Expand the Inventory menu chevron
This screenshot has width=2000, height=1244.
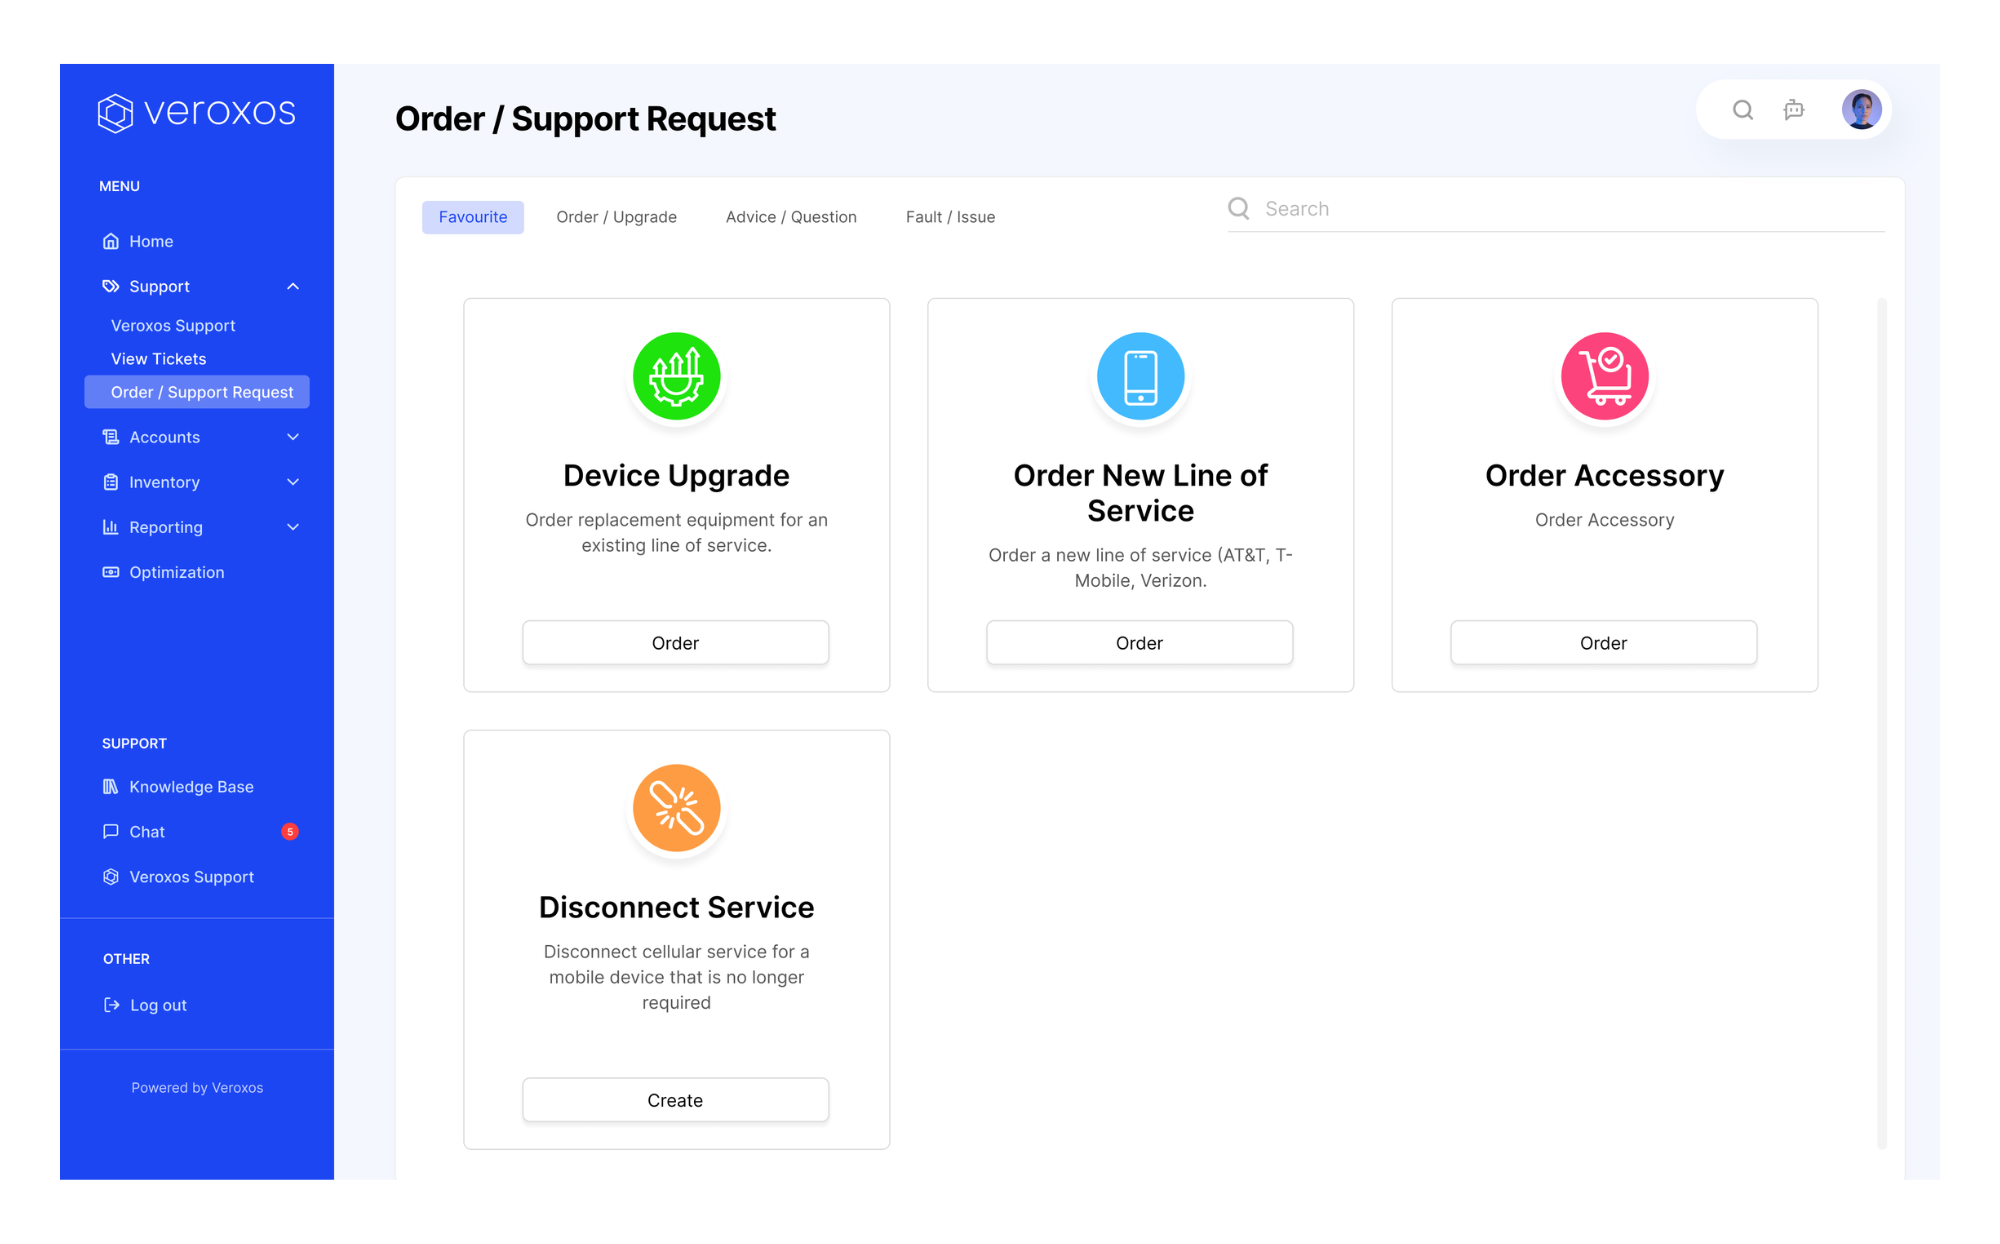coord(293,482)
